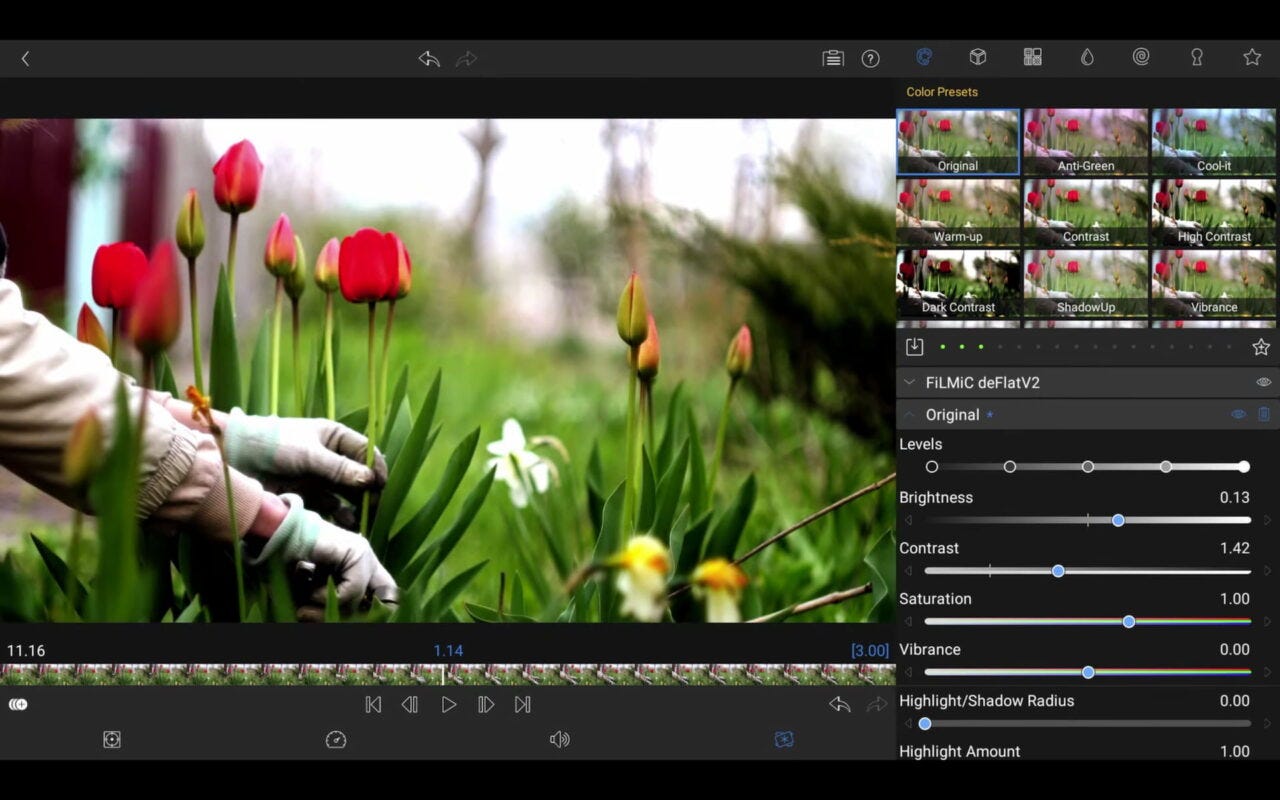Save current effect as preset

914,347
